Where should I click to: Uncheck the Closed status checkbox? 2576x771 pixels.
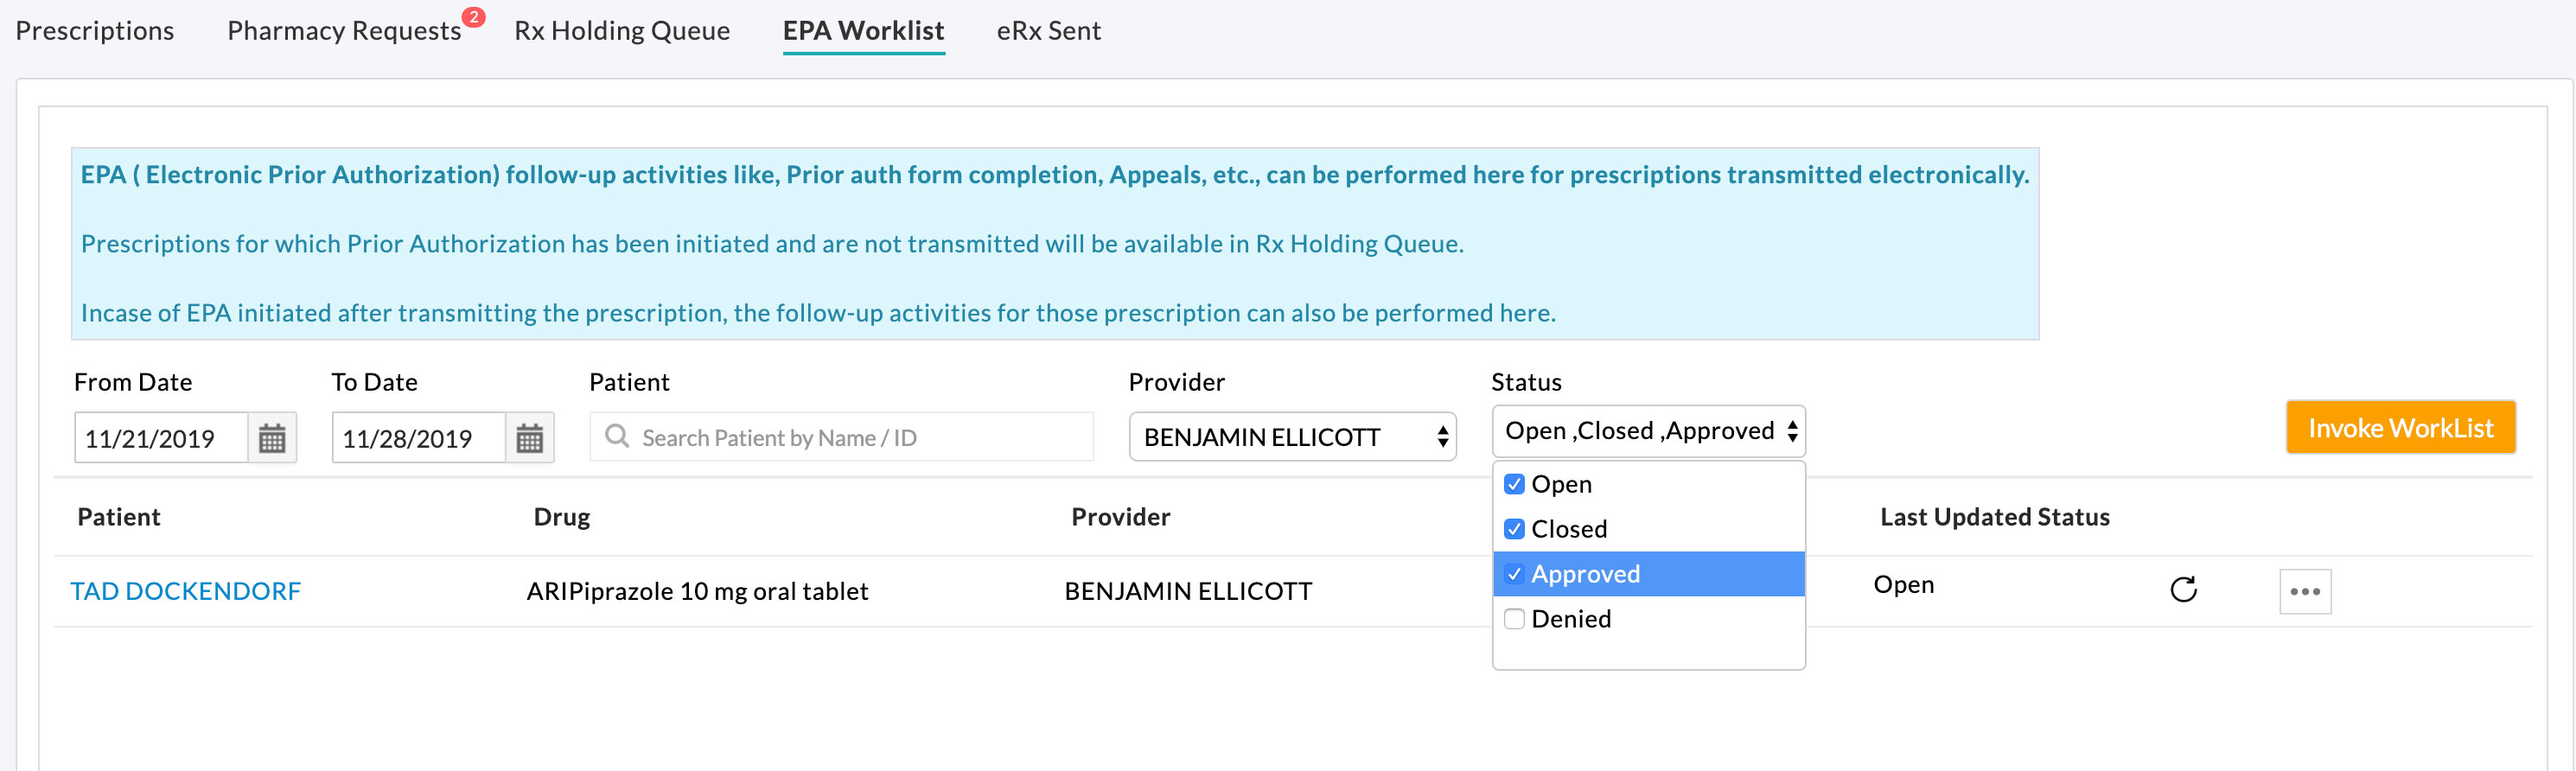pyautogui.click(x=1514, y=529)
